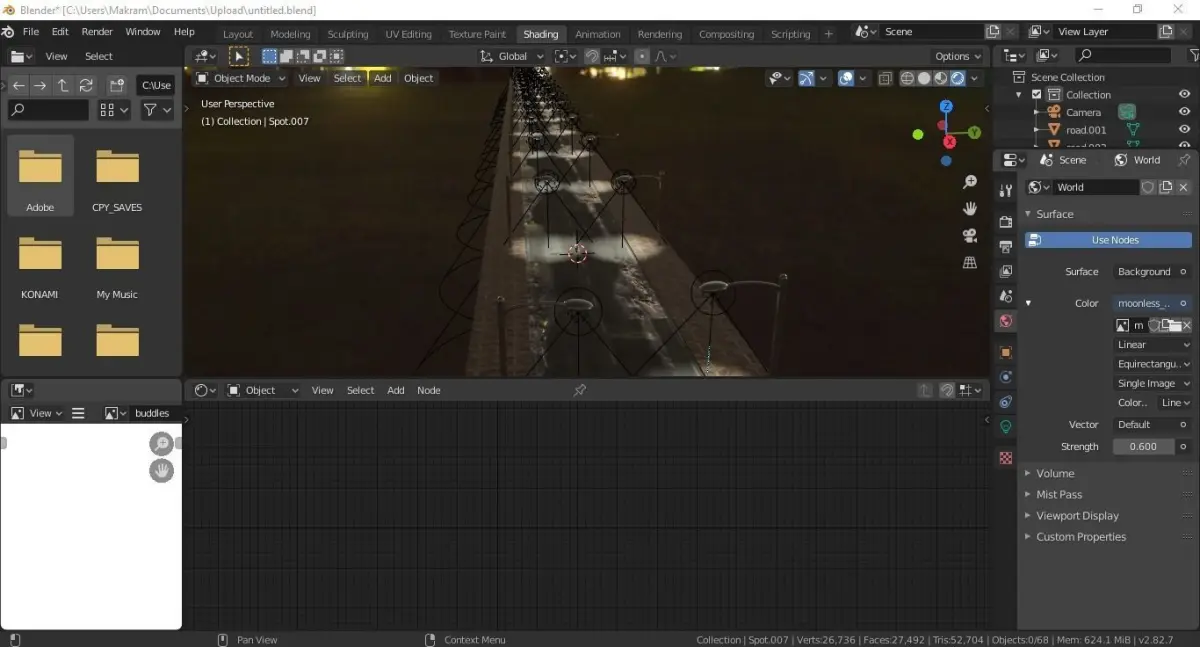Hide Collection with eye icon
1200x647 pixels.
click(x=1184, y=95)
